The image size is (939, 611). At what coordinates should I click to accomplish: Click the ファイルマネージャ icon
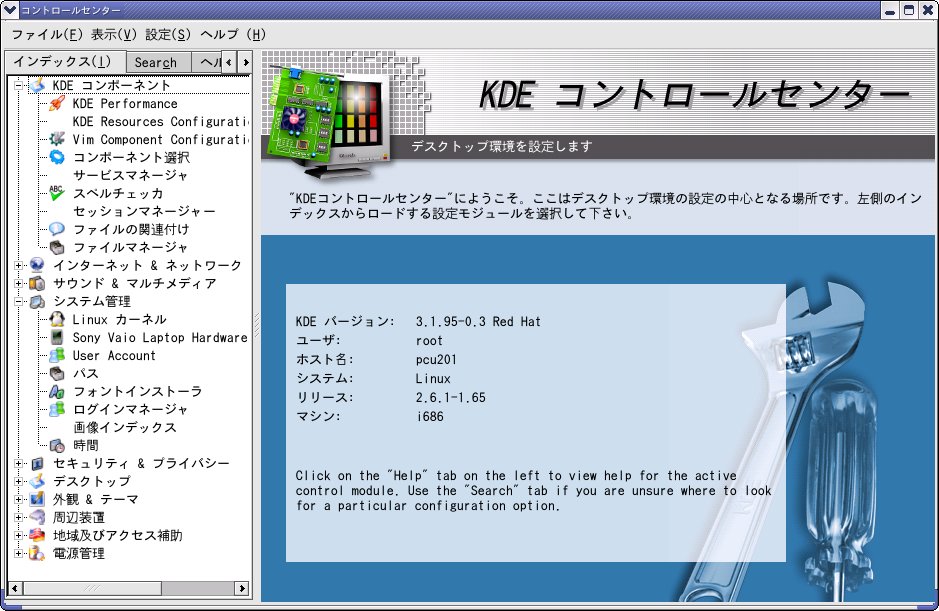57,247
